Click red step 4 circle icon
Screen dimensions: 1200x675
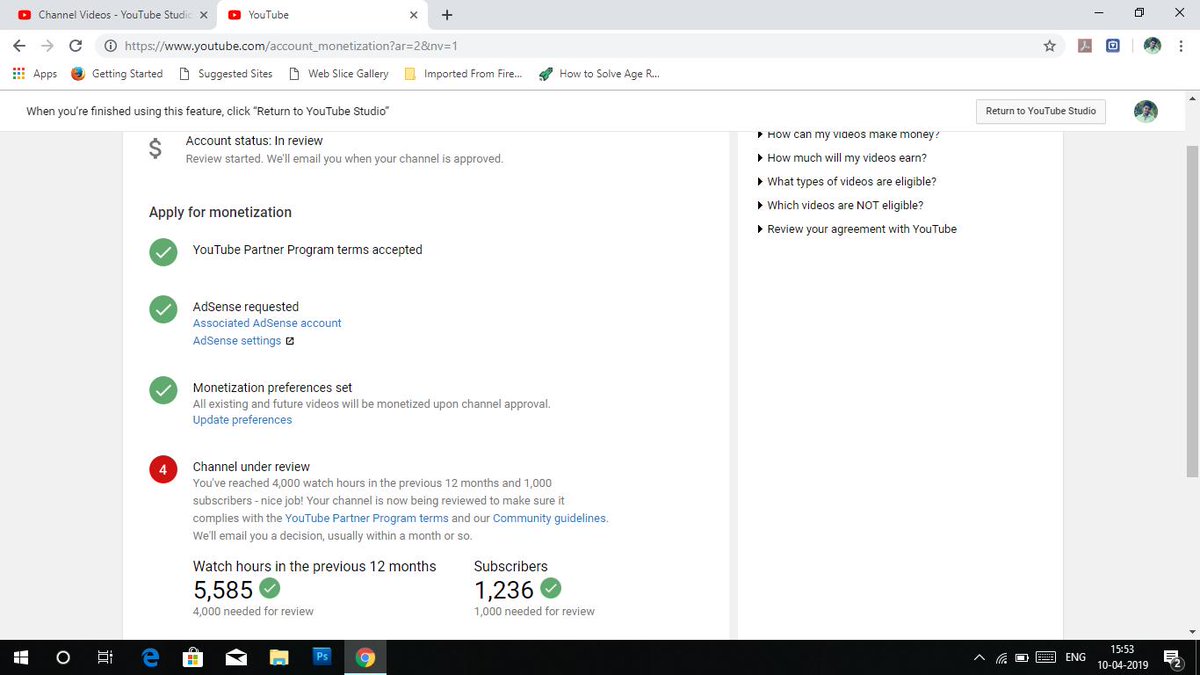click(x=163, y=469)
